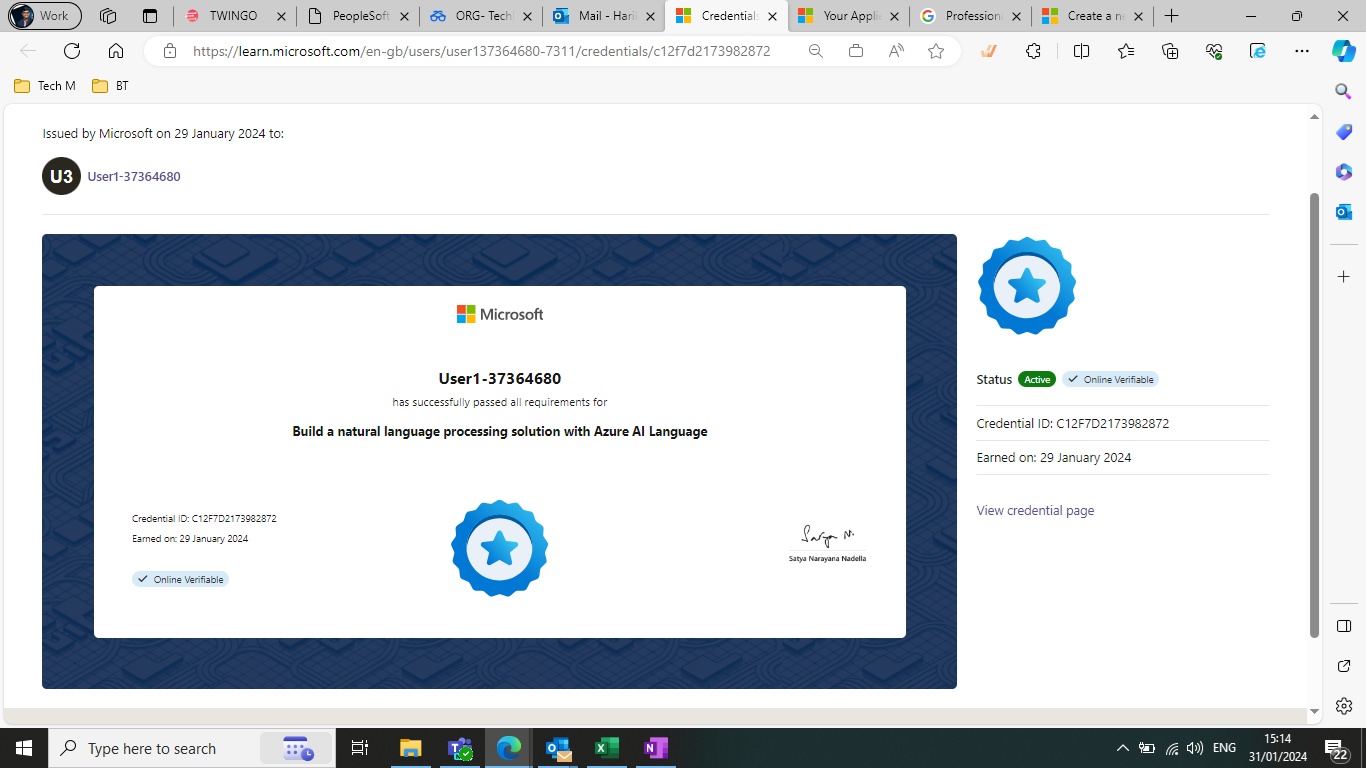Toggle the sidebar panel layout icon
Screen dimensions: 1366x768
pos(1344,626)
